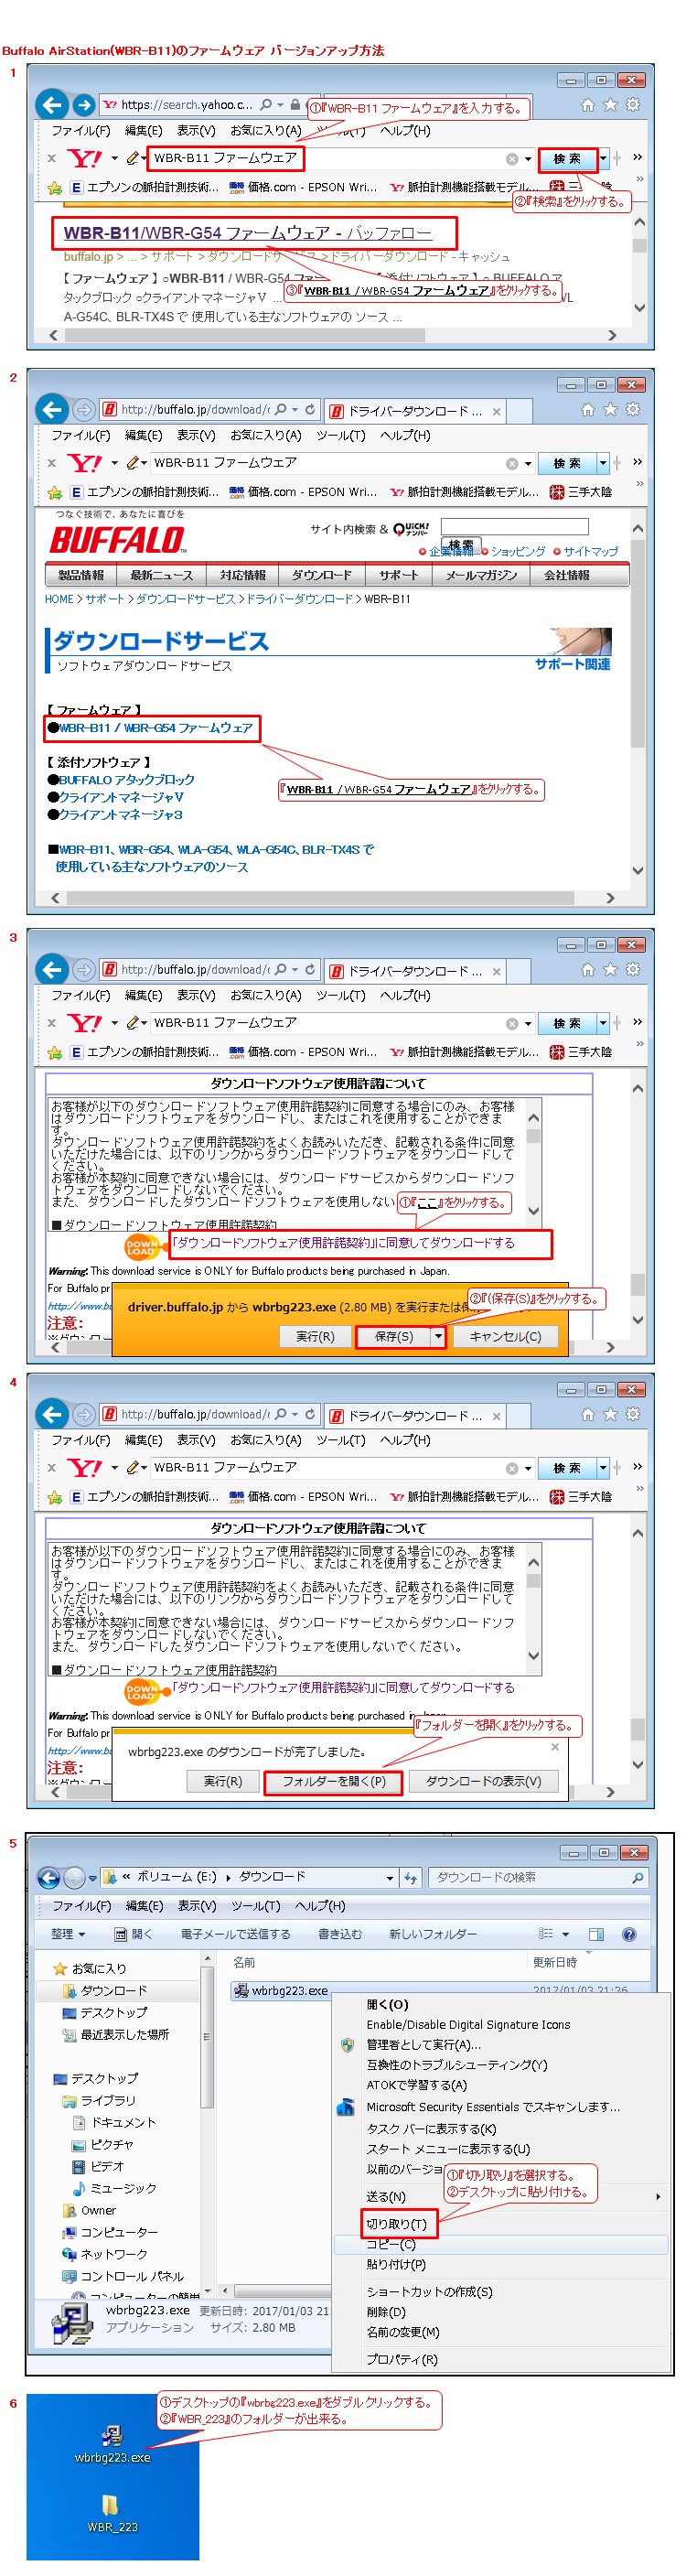This screenshot has height=2576, width=686.
Task: Open the Explorer address bar history dropdown
Action: click(x=390, y=1878)
